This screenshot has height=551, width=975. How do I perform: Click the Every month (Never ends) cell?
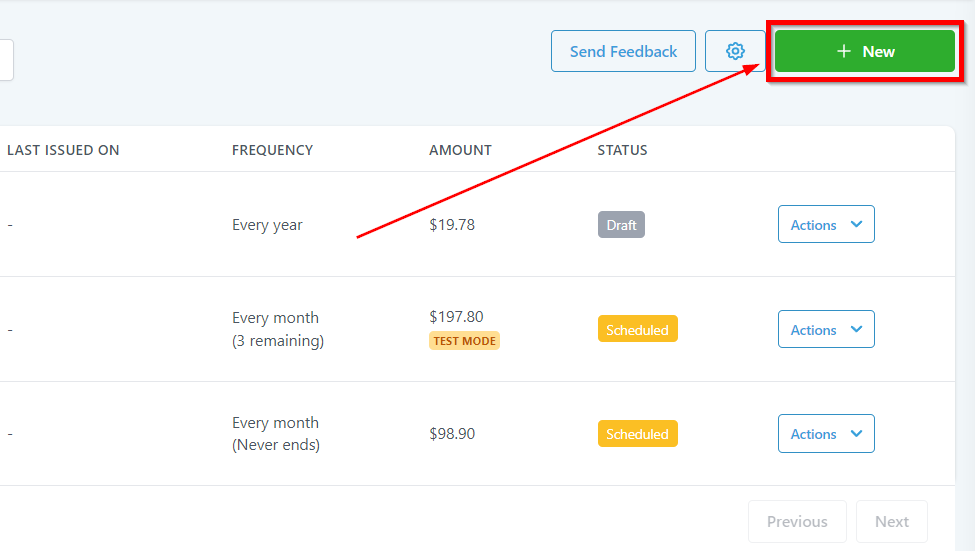276,434
